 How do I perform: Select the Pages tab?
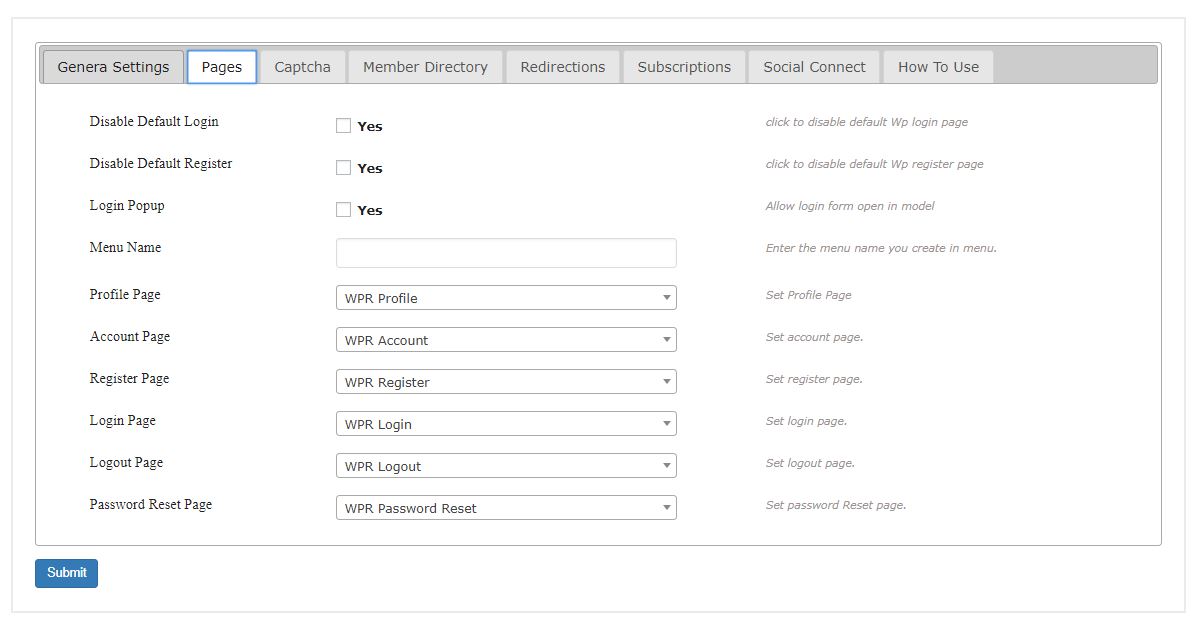coord(222,67)
